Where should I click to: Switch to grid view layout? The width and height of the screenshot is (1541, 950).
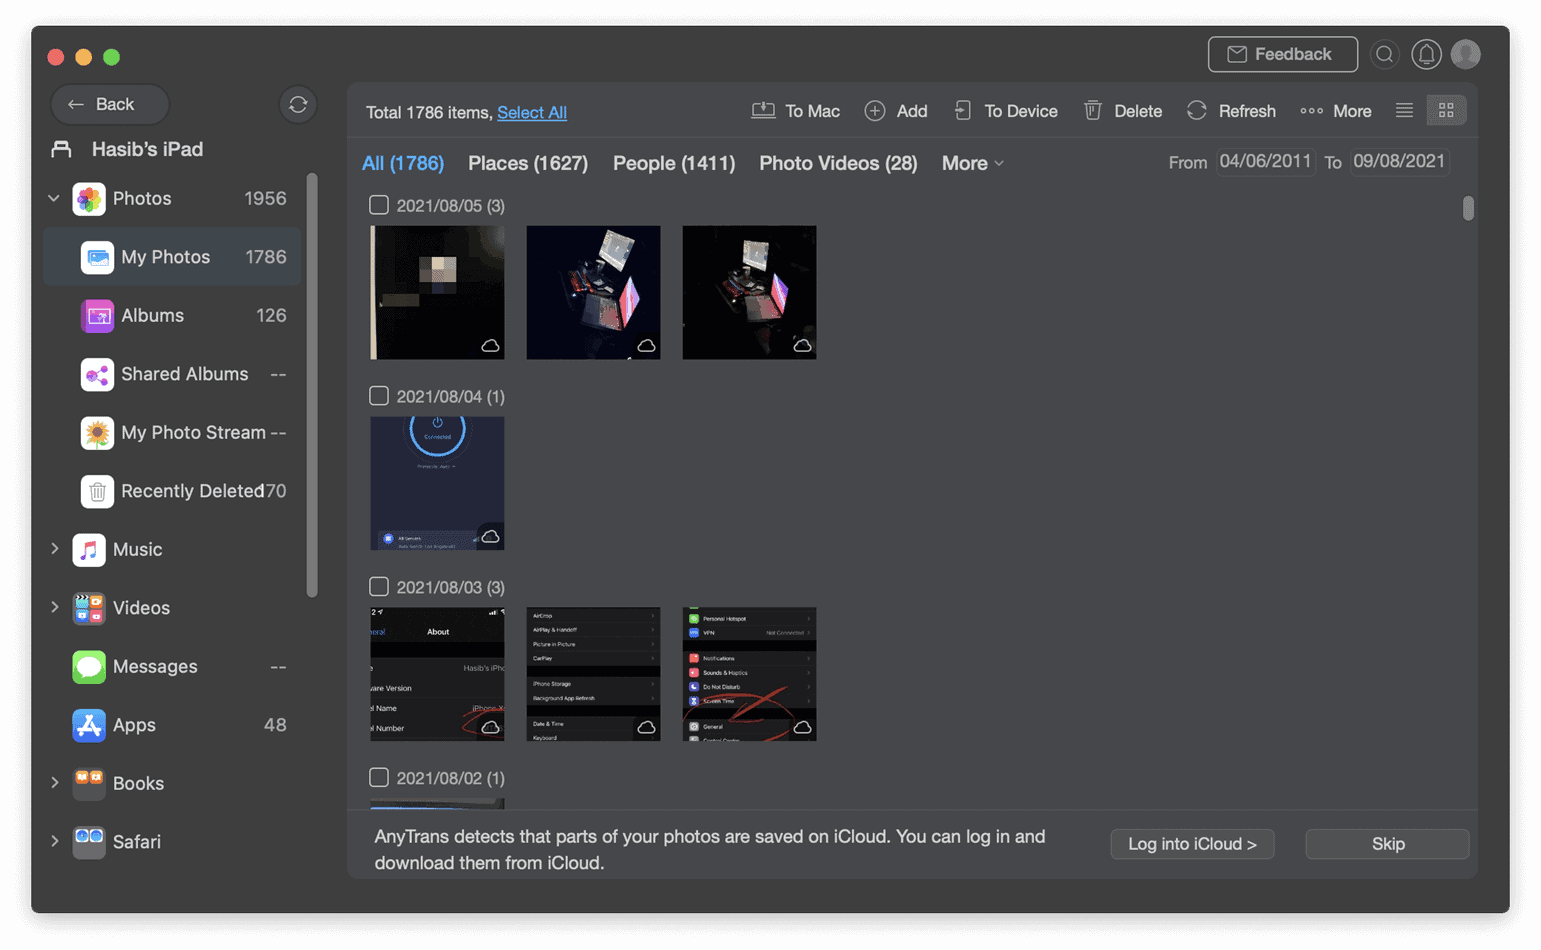point(1446,110)
